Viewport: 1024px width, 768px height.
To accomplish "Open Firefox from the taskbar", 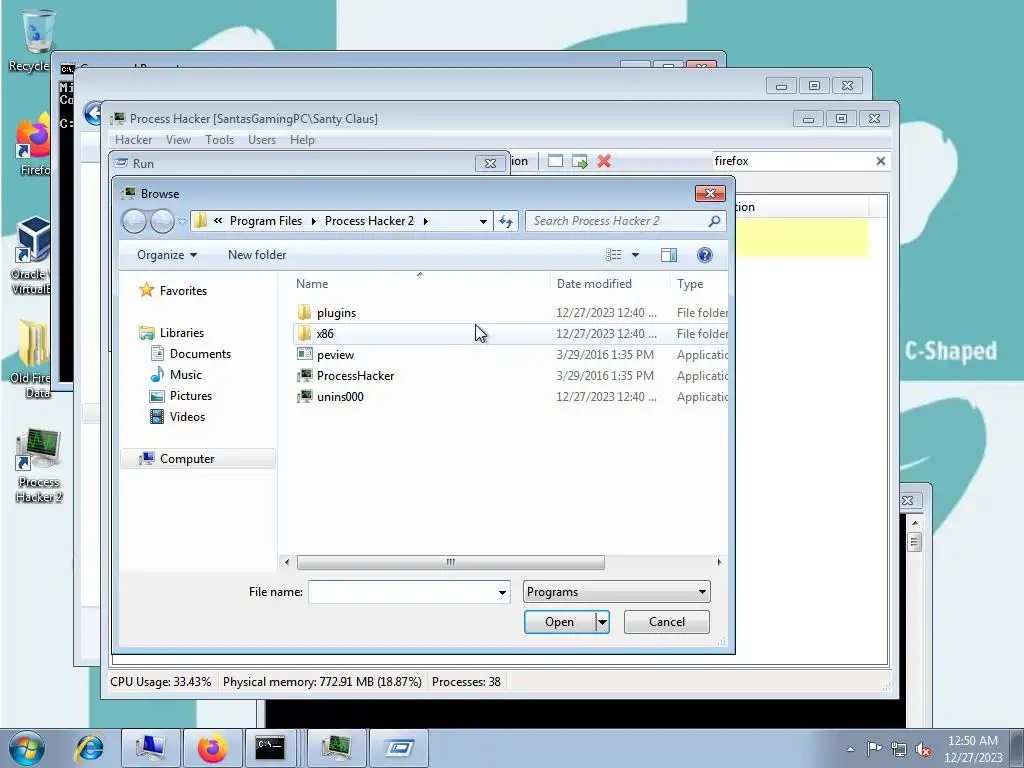I will [x=212, y=748].
